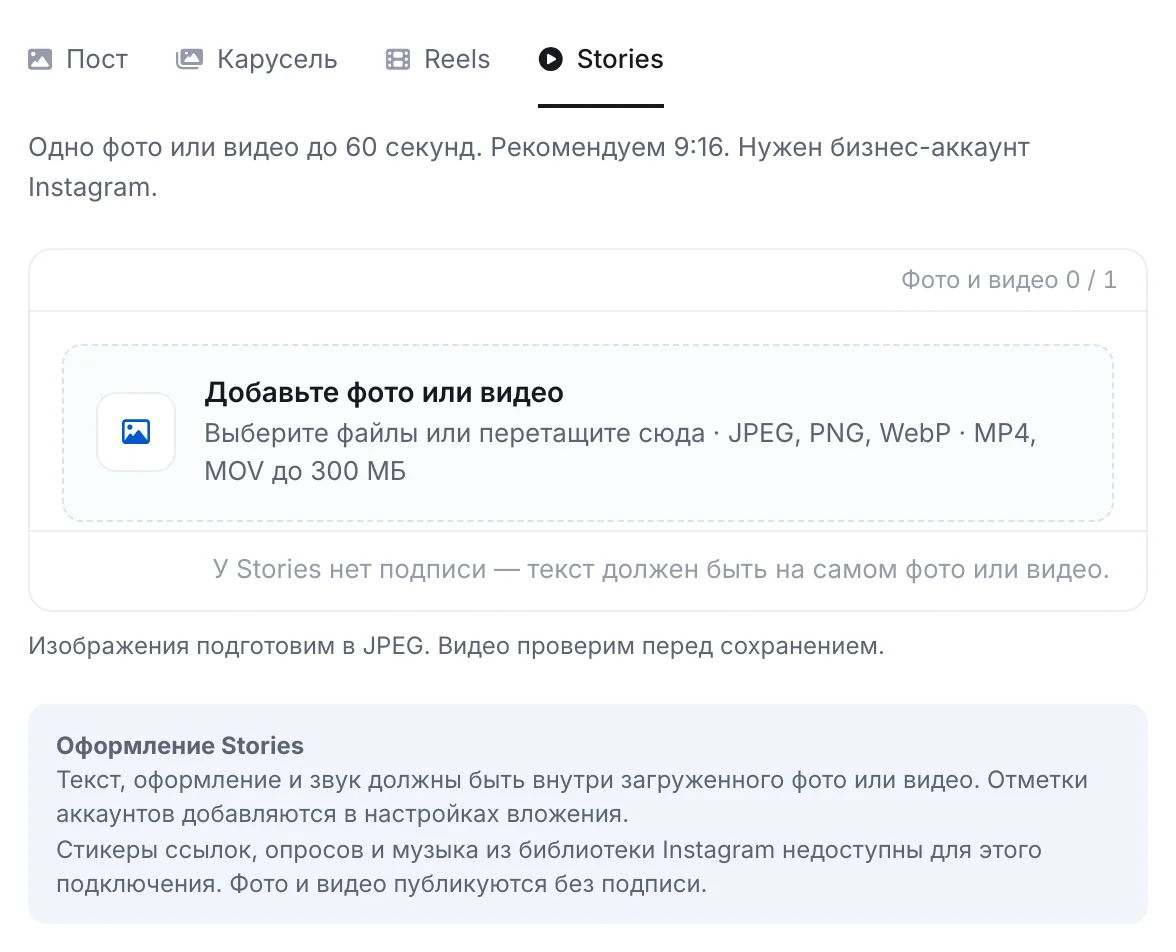Click the film strip icon beside Reels
1176x952 pixels.
(x=398, y=59)
